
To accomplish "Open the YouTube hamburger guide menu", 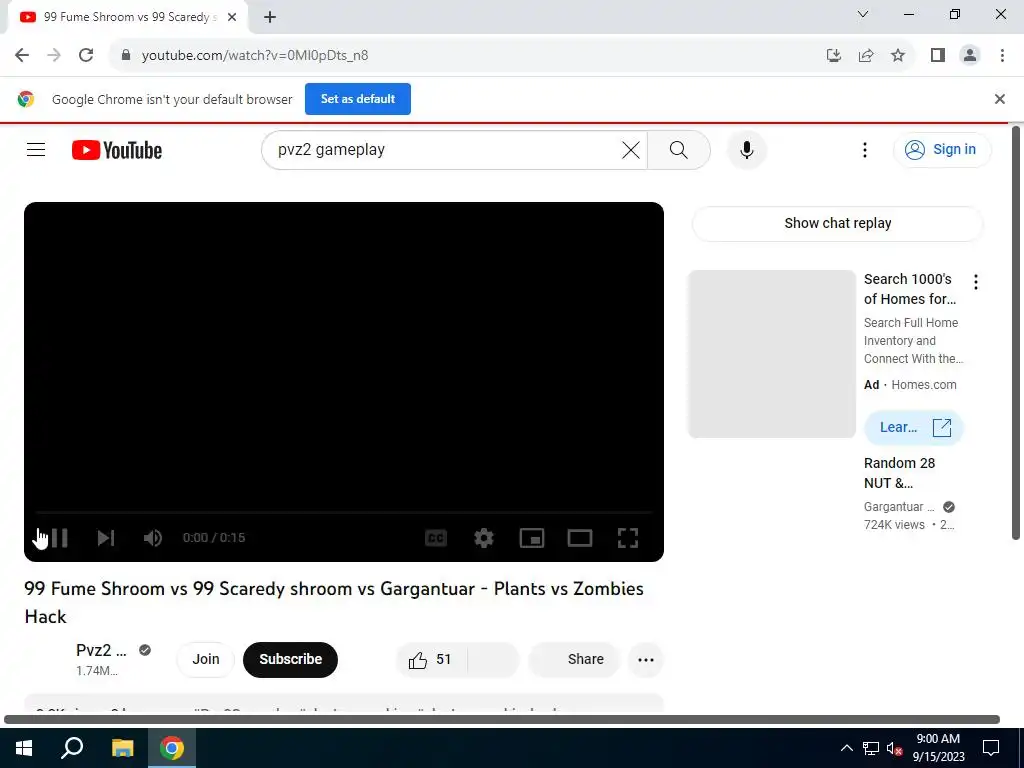I will click(36, 150).
